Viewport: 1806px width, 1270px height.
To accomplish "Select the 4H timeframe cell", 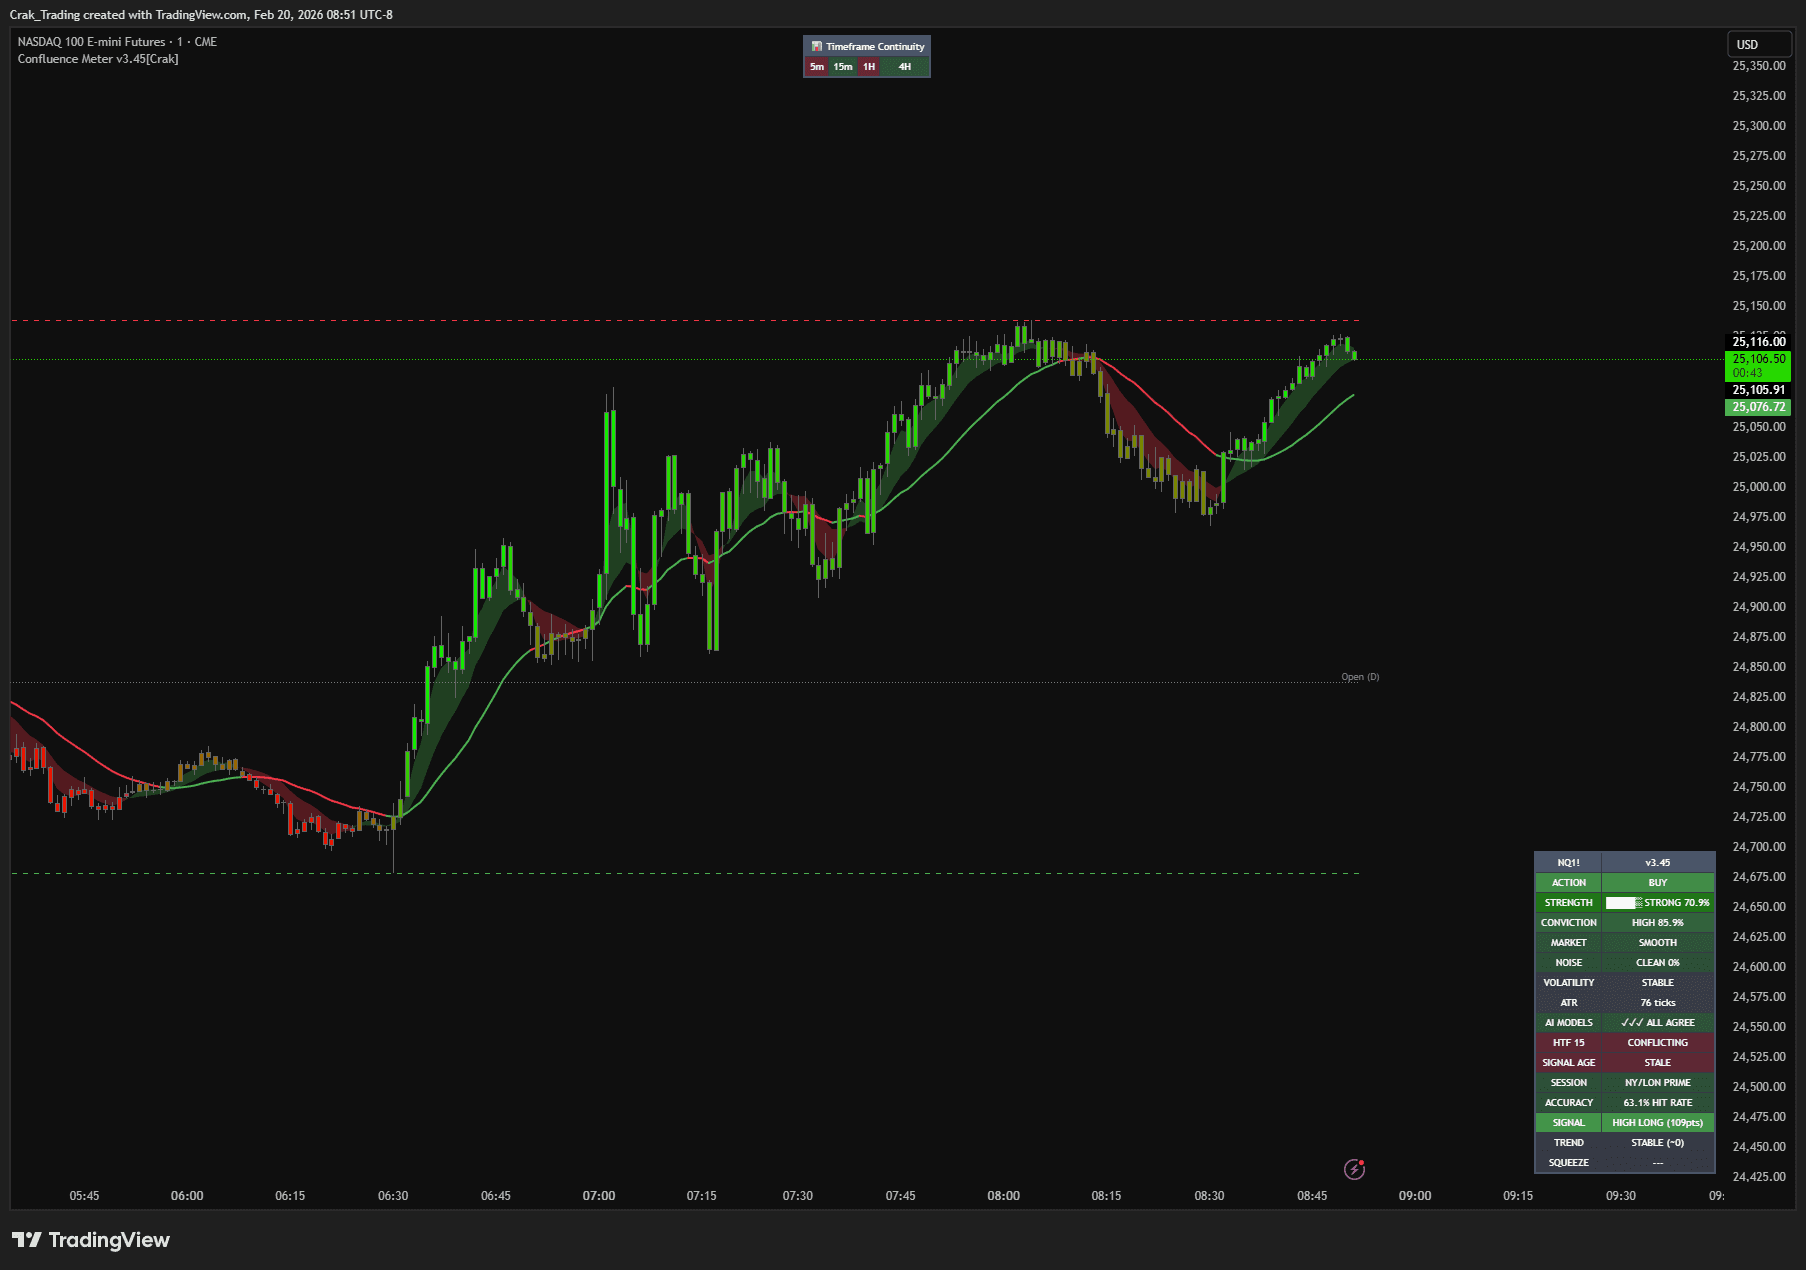I will [x=905, y=67].
